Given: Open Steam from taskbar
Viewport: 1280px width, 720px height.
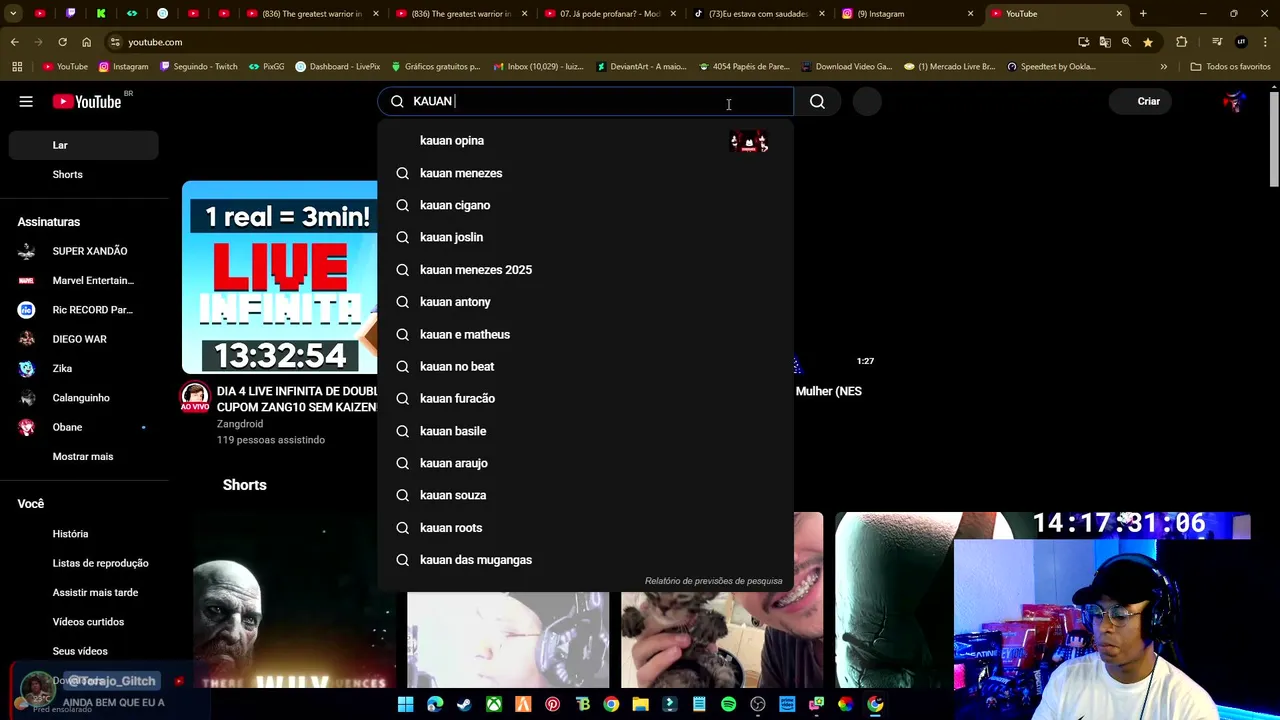Looking at the screenshot, I should pos(464,705).
